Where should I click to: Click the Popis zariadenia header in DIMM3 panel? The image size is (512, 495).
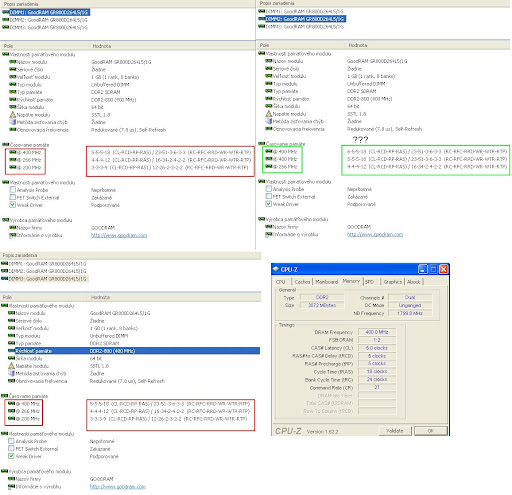pos(131,255)
